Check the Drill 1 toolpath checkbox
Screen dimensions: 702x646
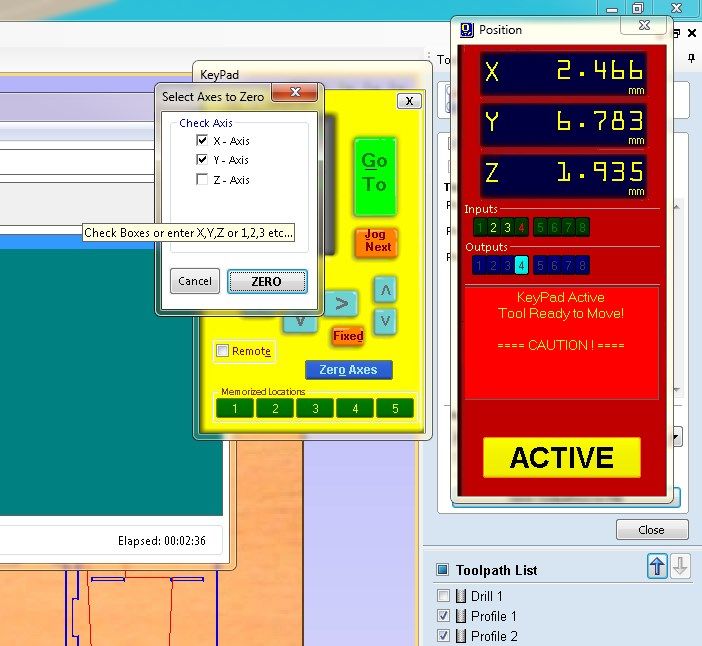(x=443, y=595)
